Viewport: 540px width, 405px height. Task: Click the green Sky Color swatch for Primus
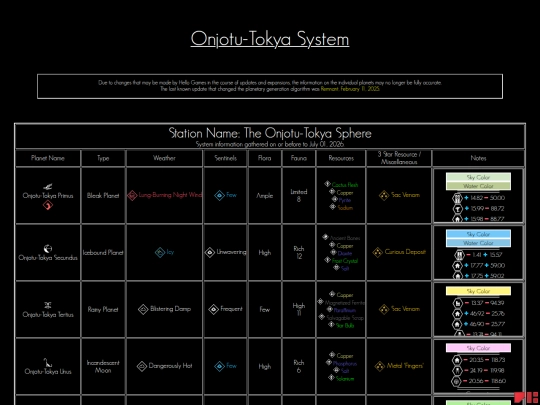click(x=478, y=178)
